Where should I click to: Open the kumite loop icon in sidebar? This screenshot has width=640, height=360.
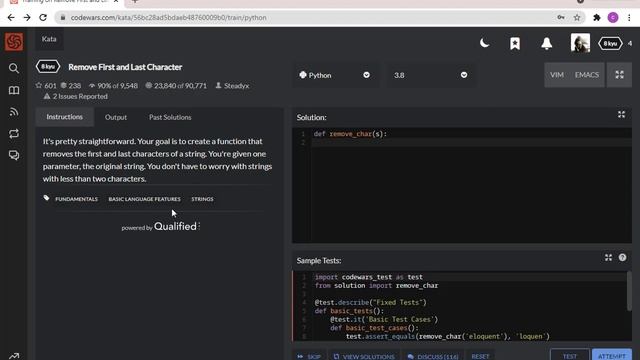(14, 133)
